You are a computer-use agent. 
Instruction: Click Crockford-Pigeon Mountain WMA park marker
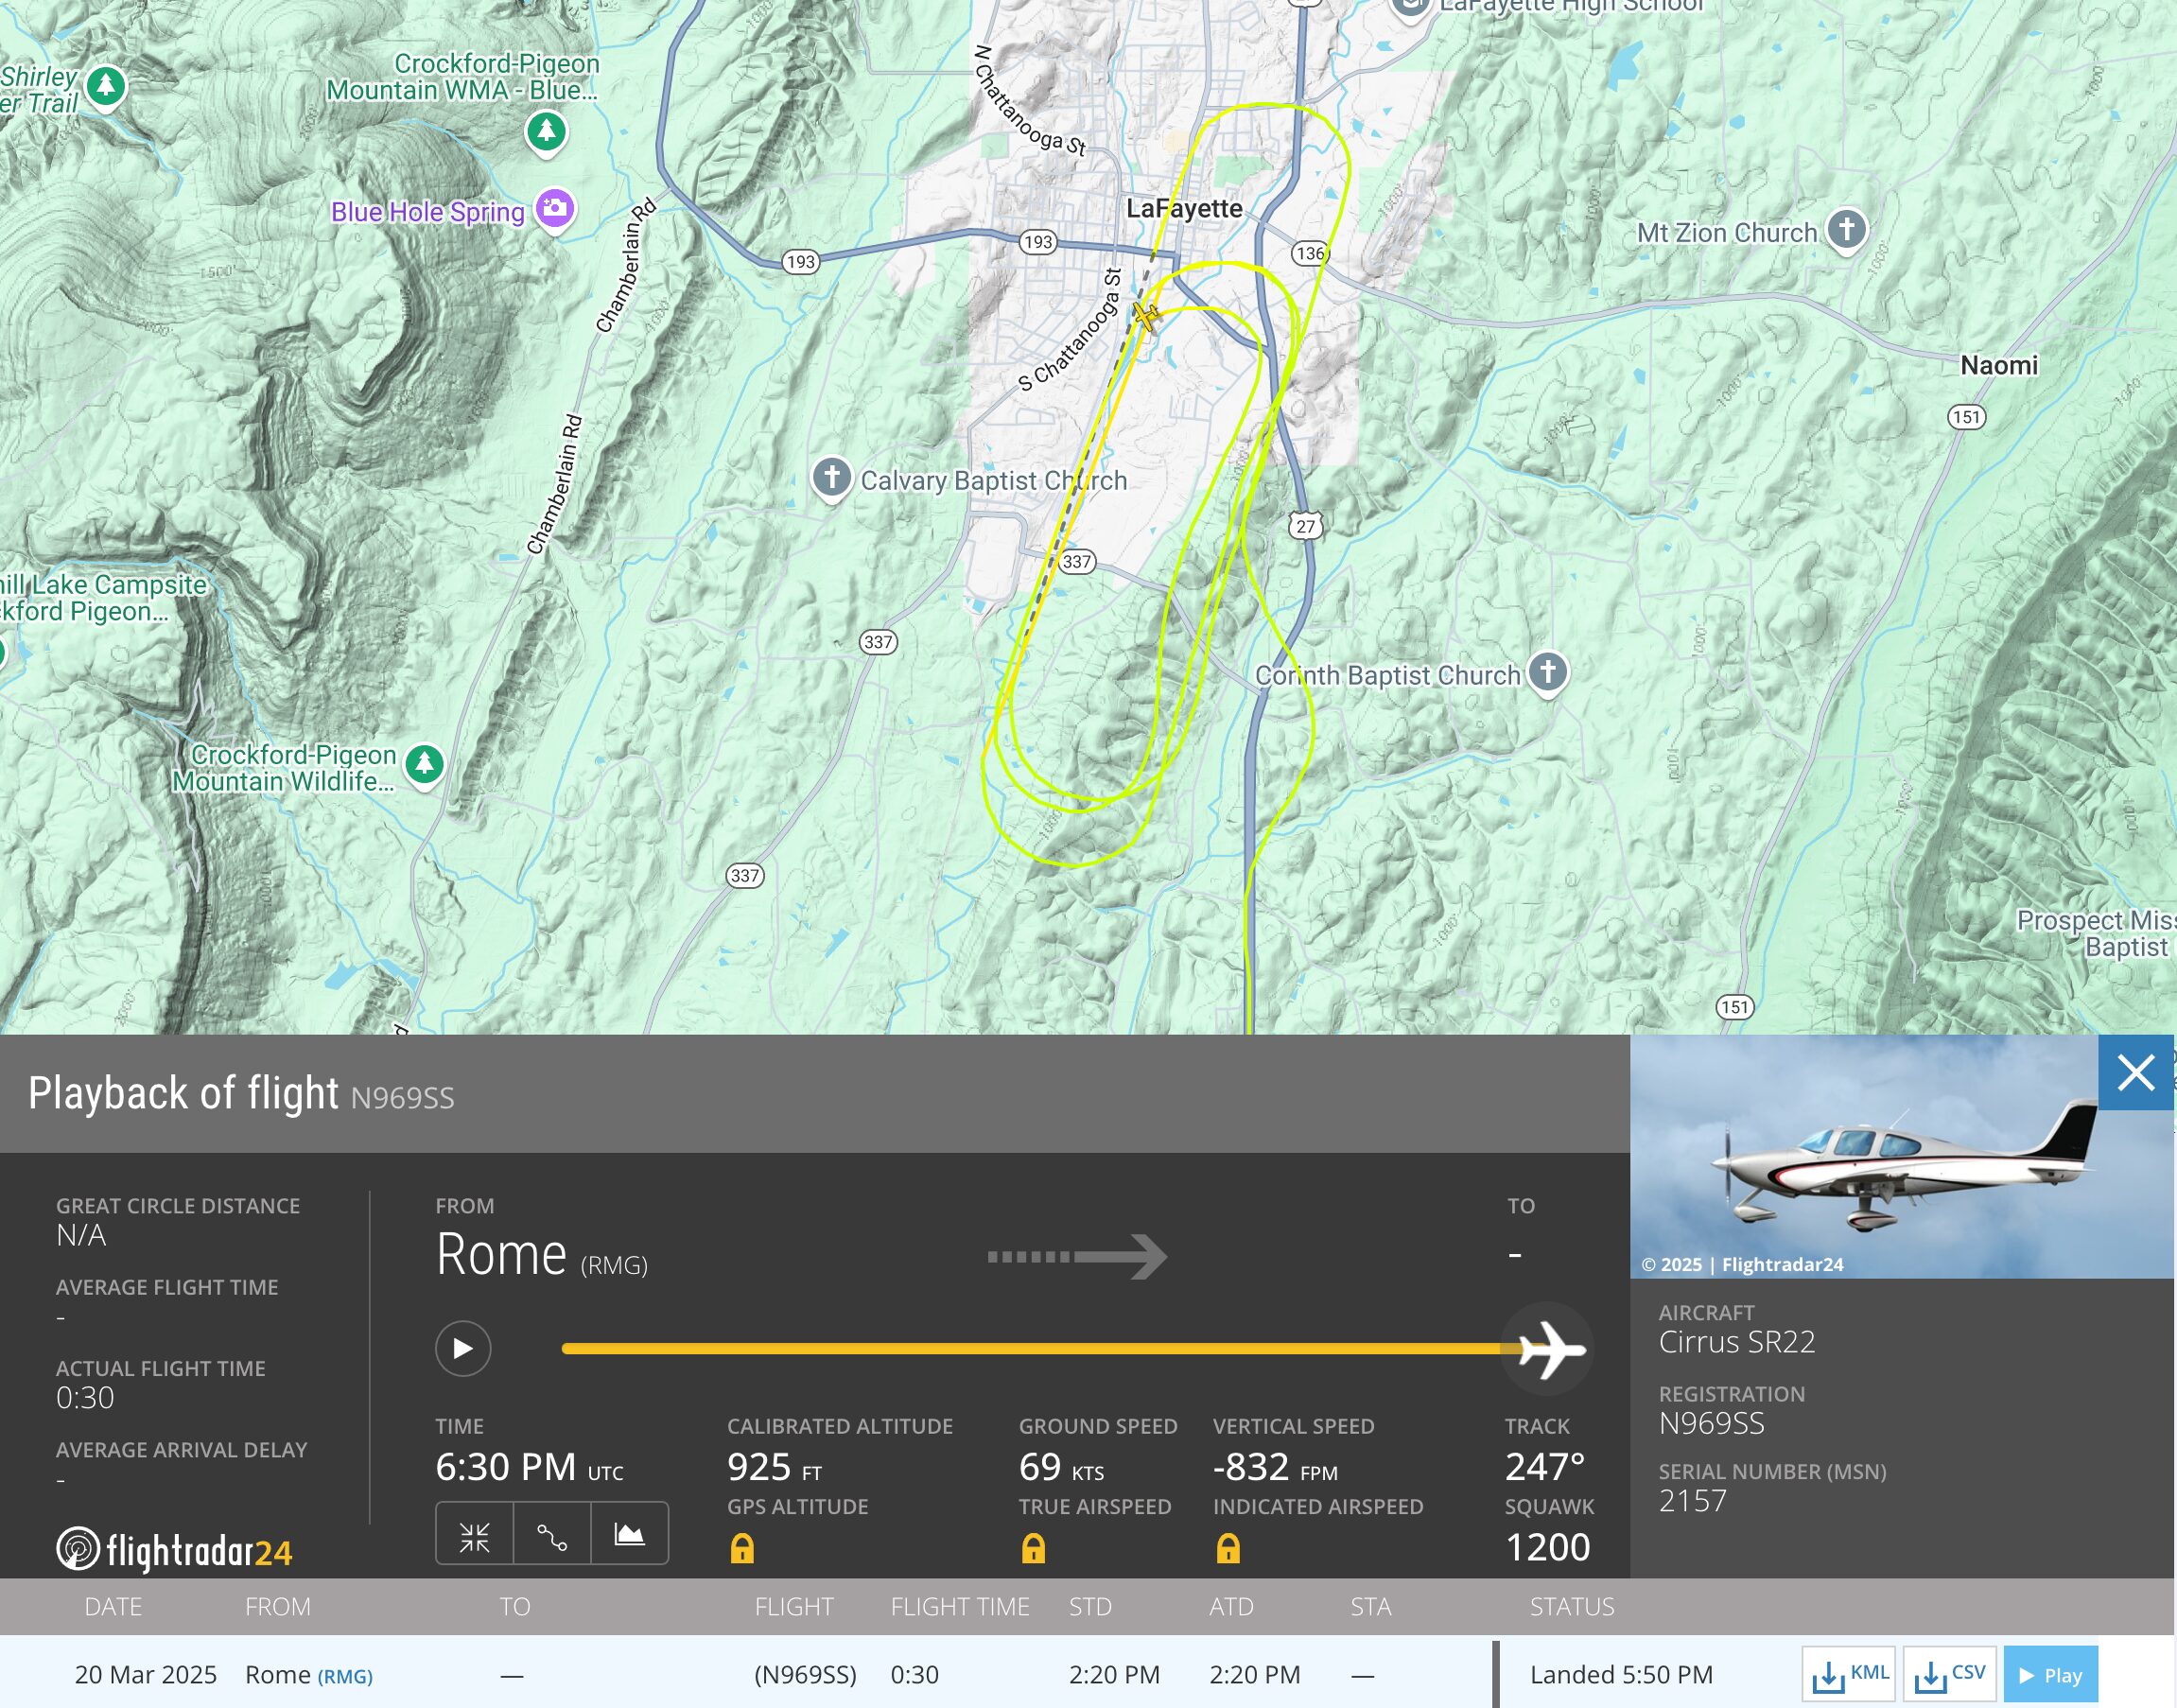tap(546, 131)
